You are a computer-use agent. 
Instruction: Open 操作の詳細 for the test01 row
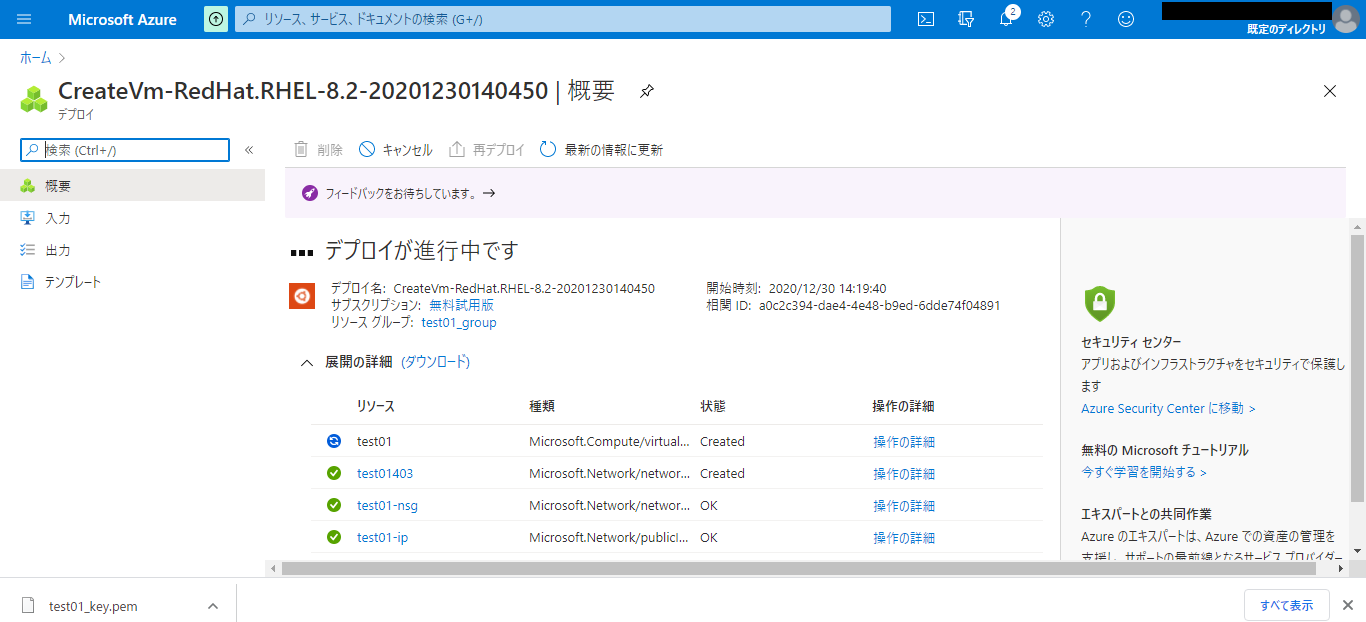[904, 442]
